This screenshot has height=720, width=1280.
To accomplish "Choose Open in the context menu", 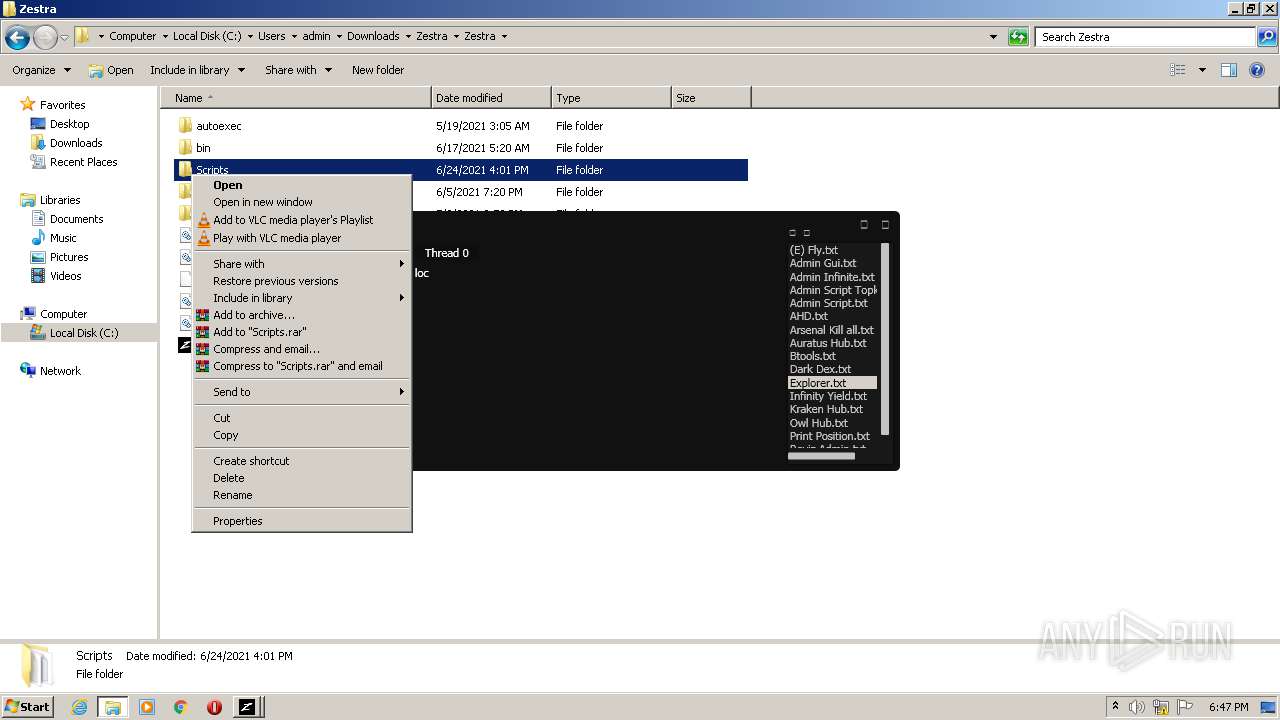I will 302,185.
